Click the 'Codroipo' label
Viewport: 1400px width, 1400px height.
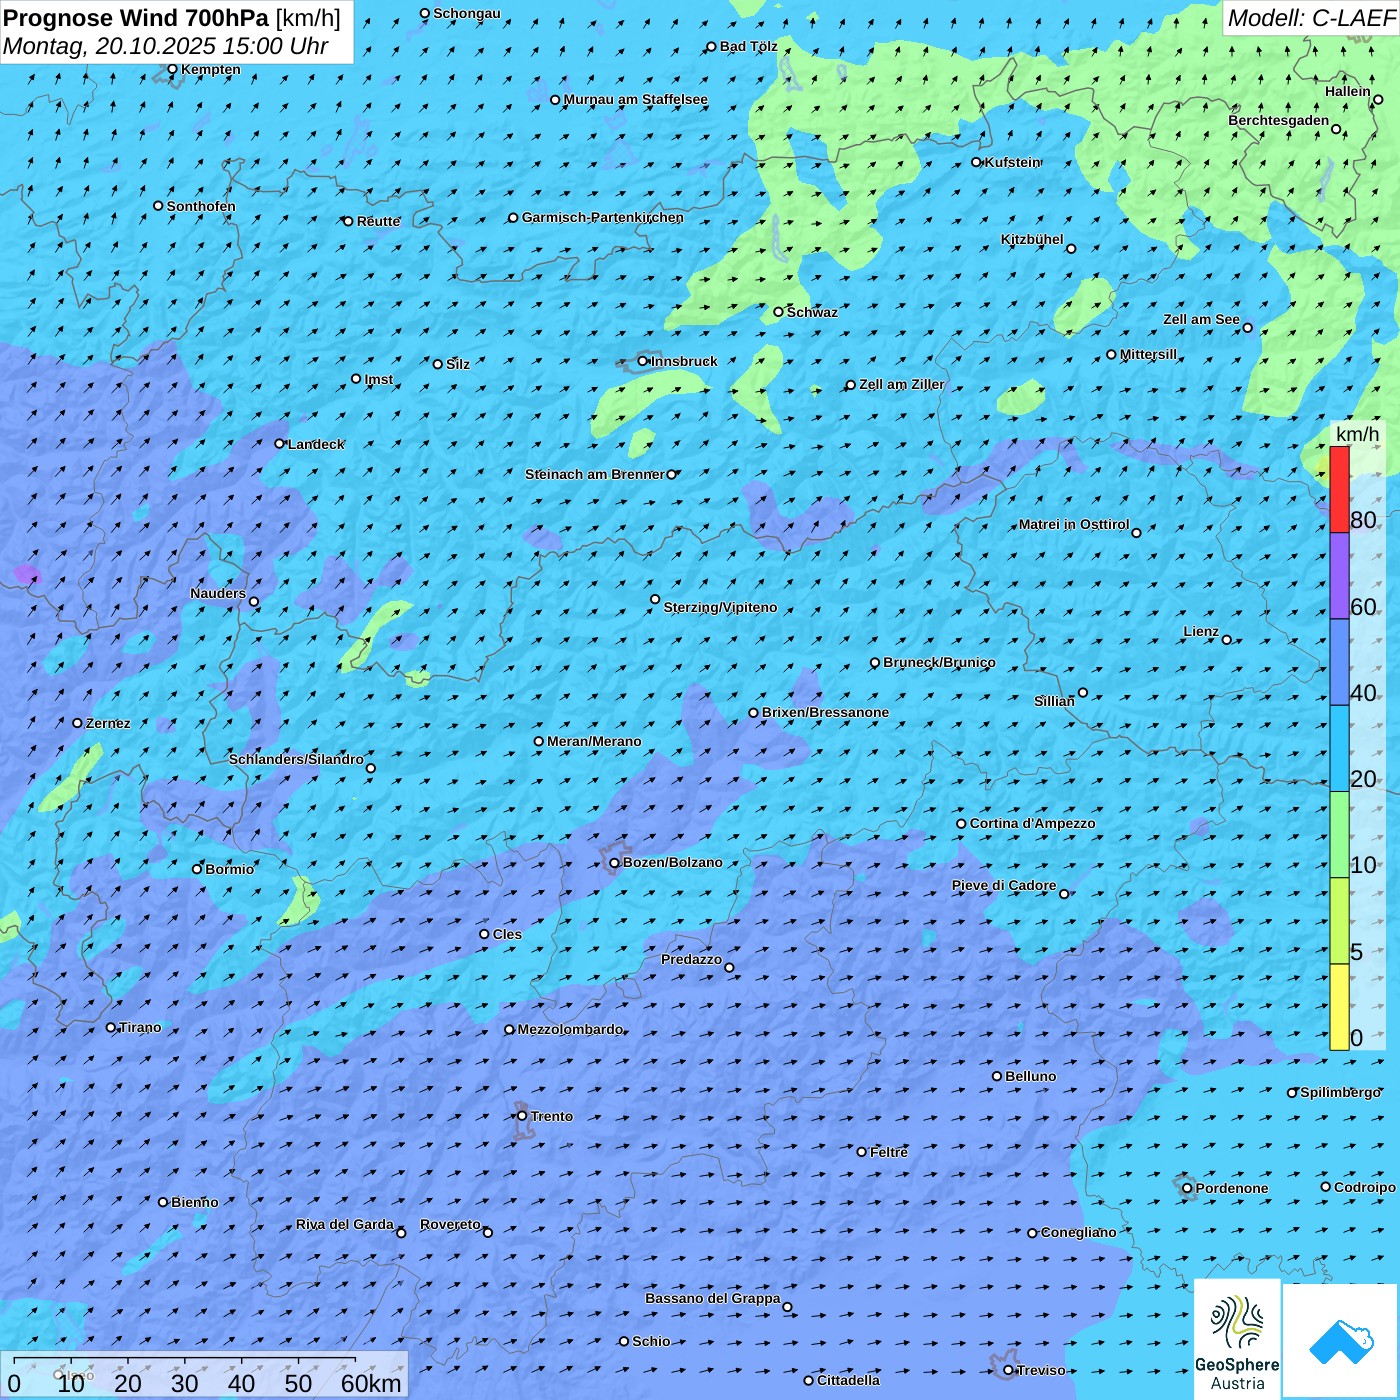pyautogui.click(x=1365, y=1187)
